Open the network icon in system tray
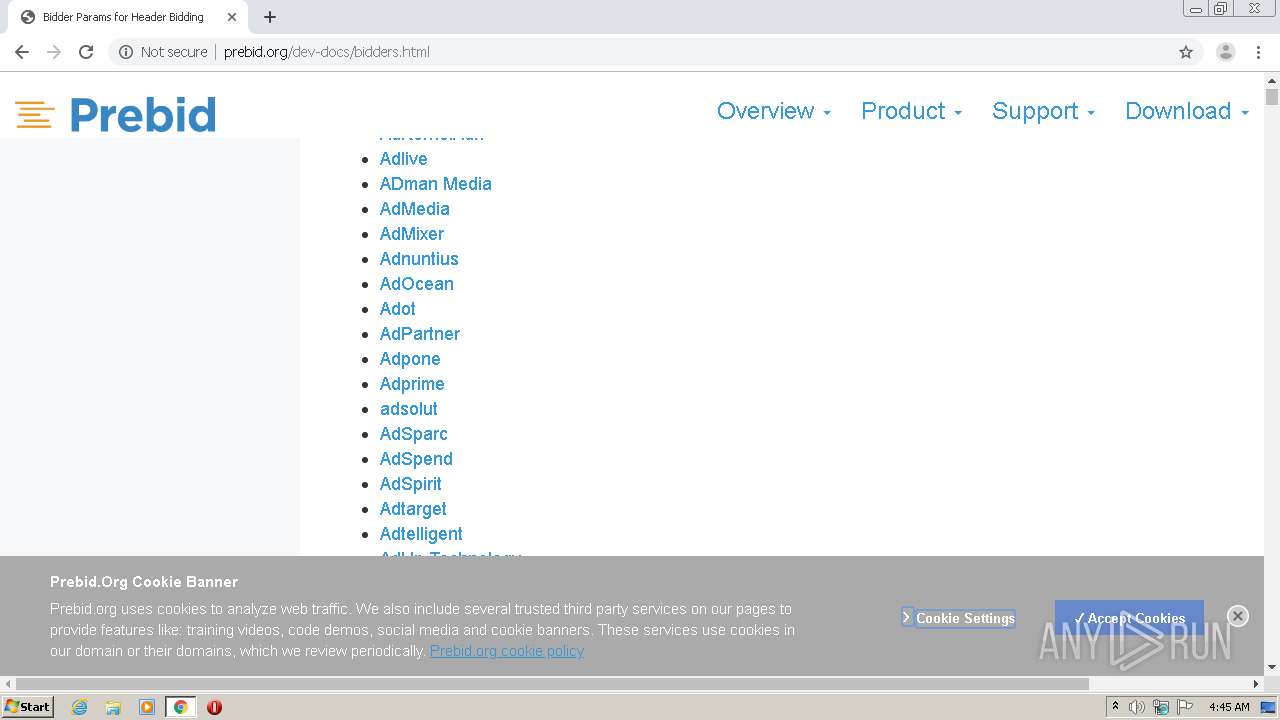 tap(1161, 707)
